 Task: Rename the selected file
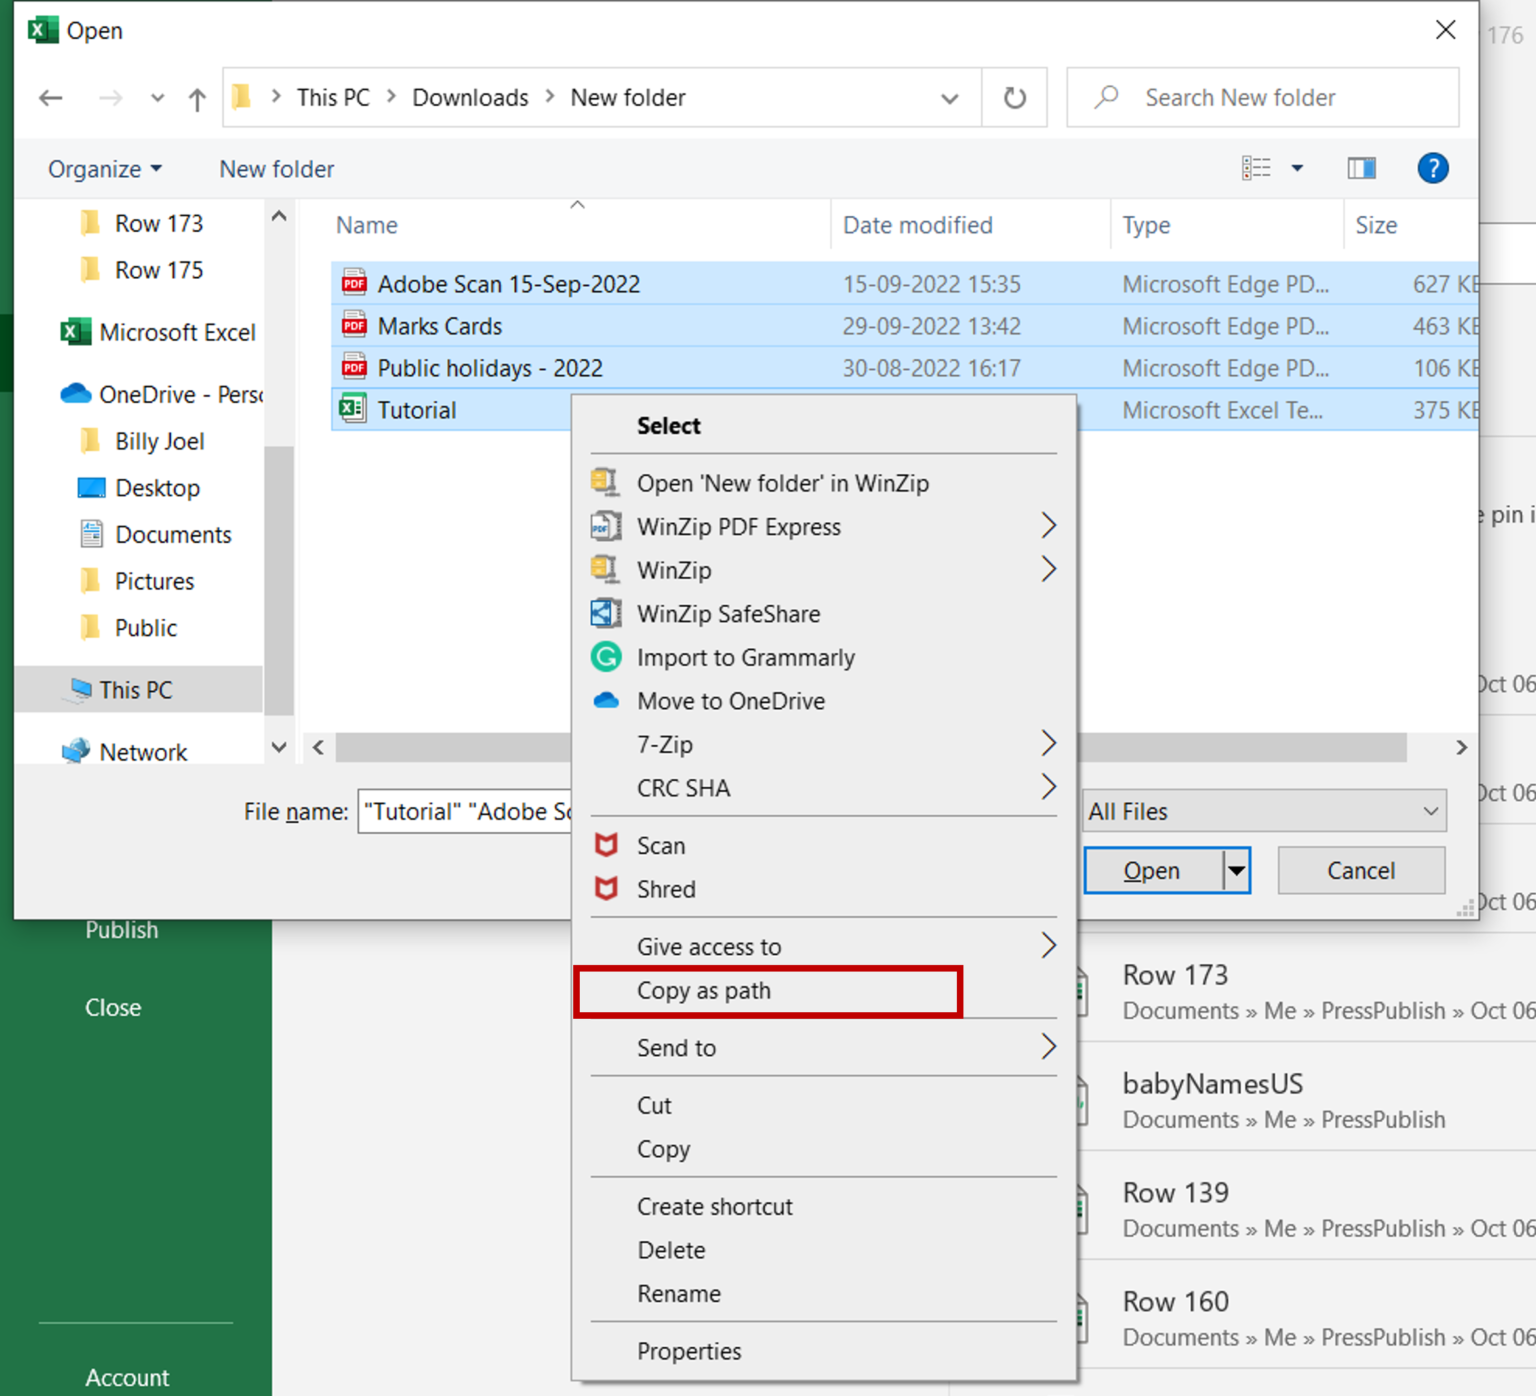[679, 1293]
